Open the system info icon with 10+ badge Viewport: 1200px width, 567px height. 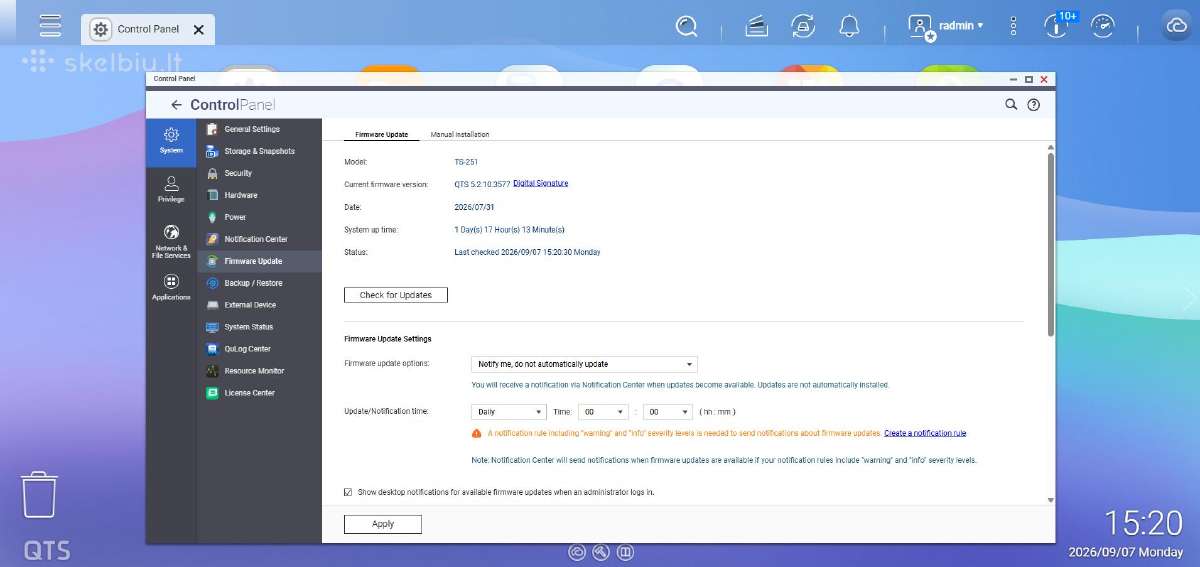coord(1055,26)
